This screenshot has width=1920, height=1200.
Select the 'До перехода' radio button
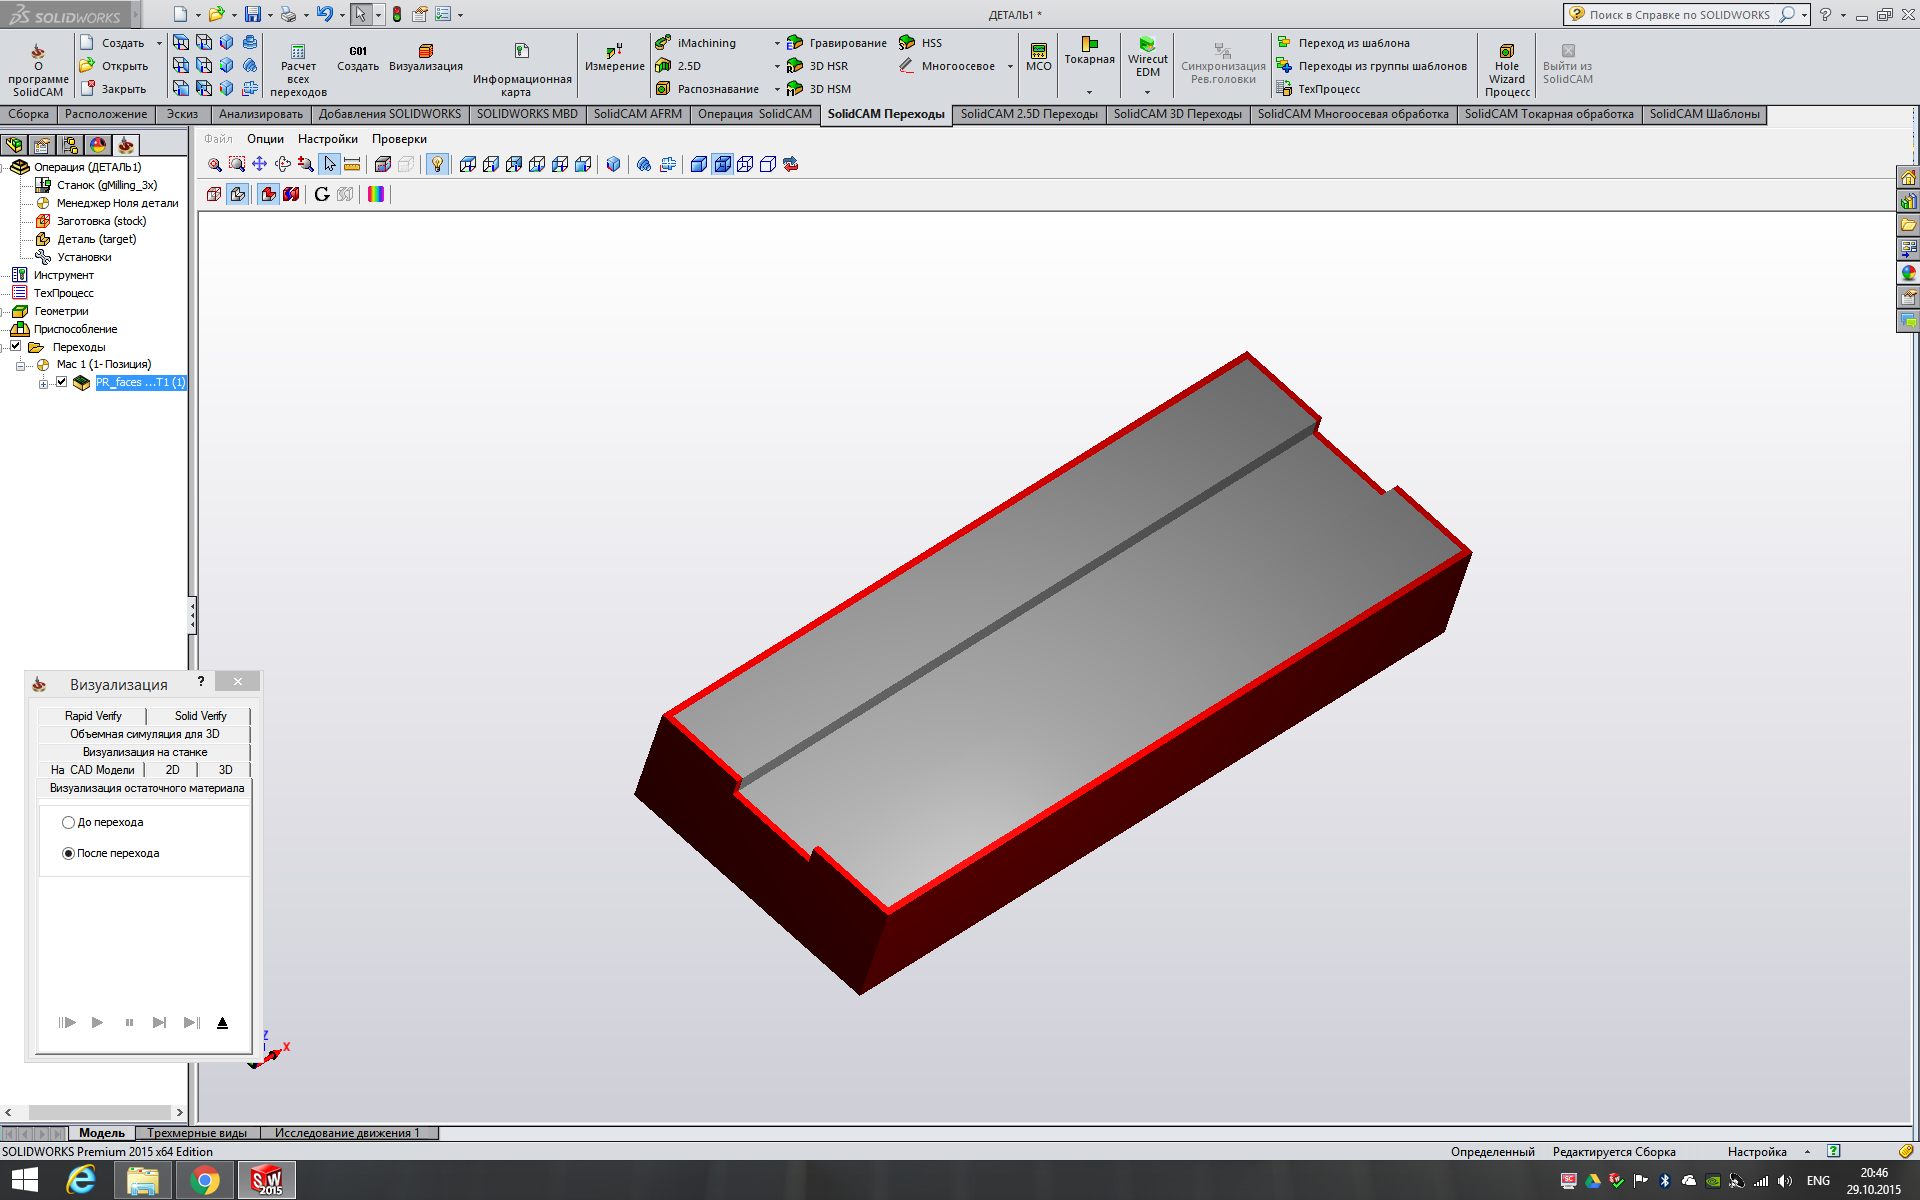(x=68, y=822)
